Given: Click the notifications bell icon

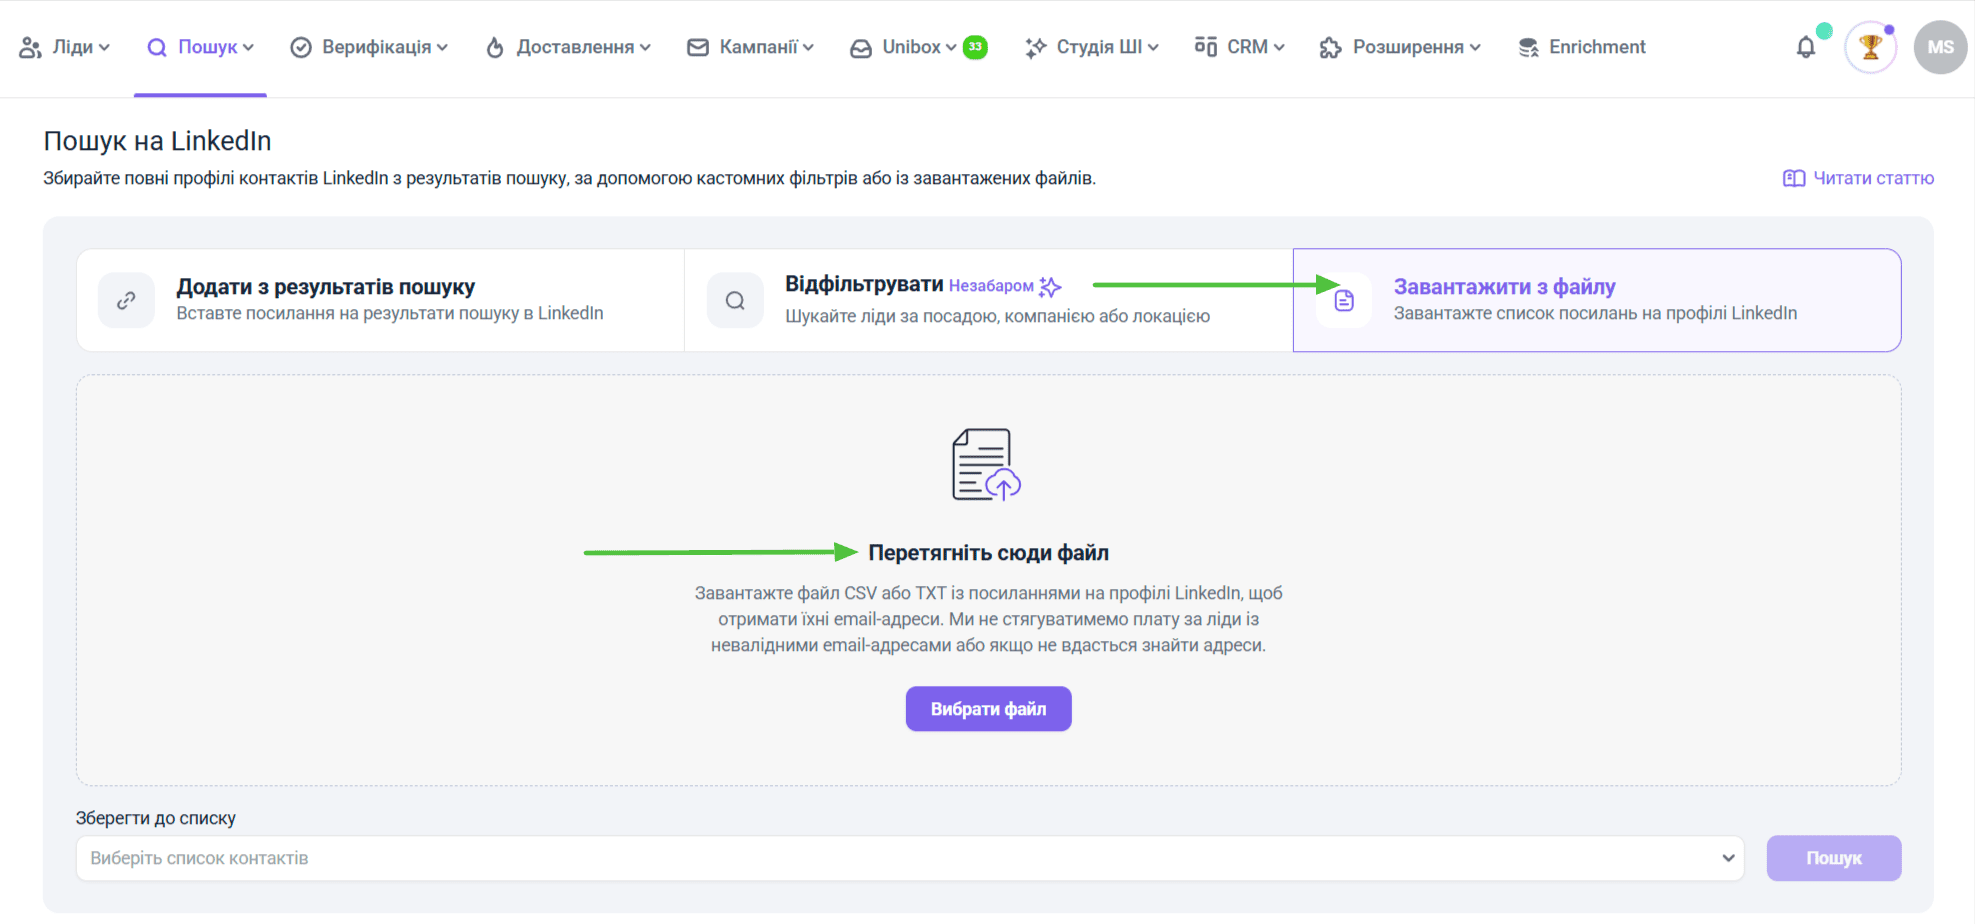Looking at the screenshot, I should coord(1805,47).
